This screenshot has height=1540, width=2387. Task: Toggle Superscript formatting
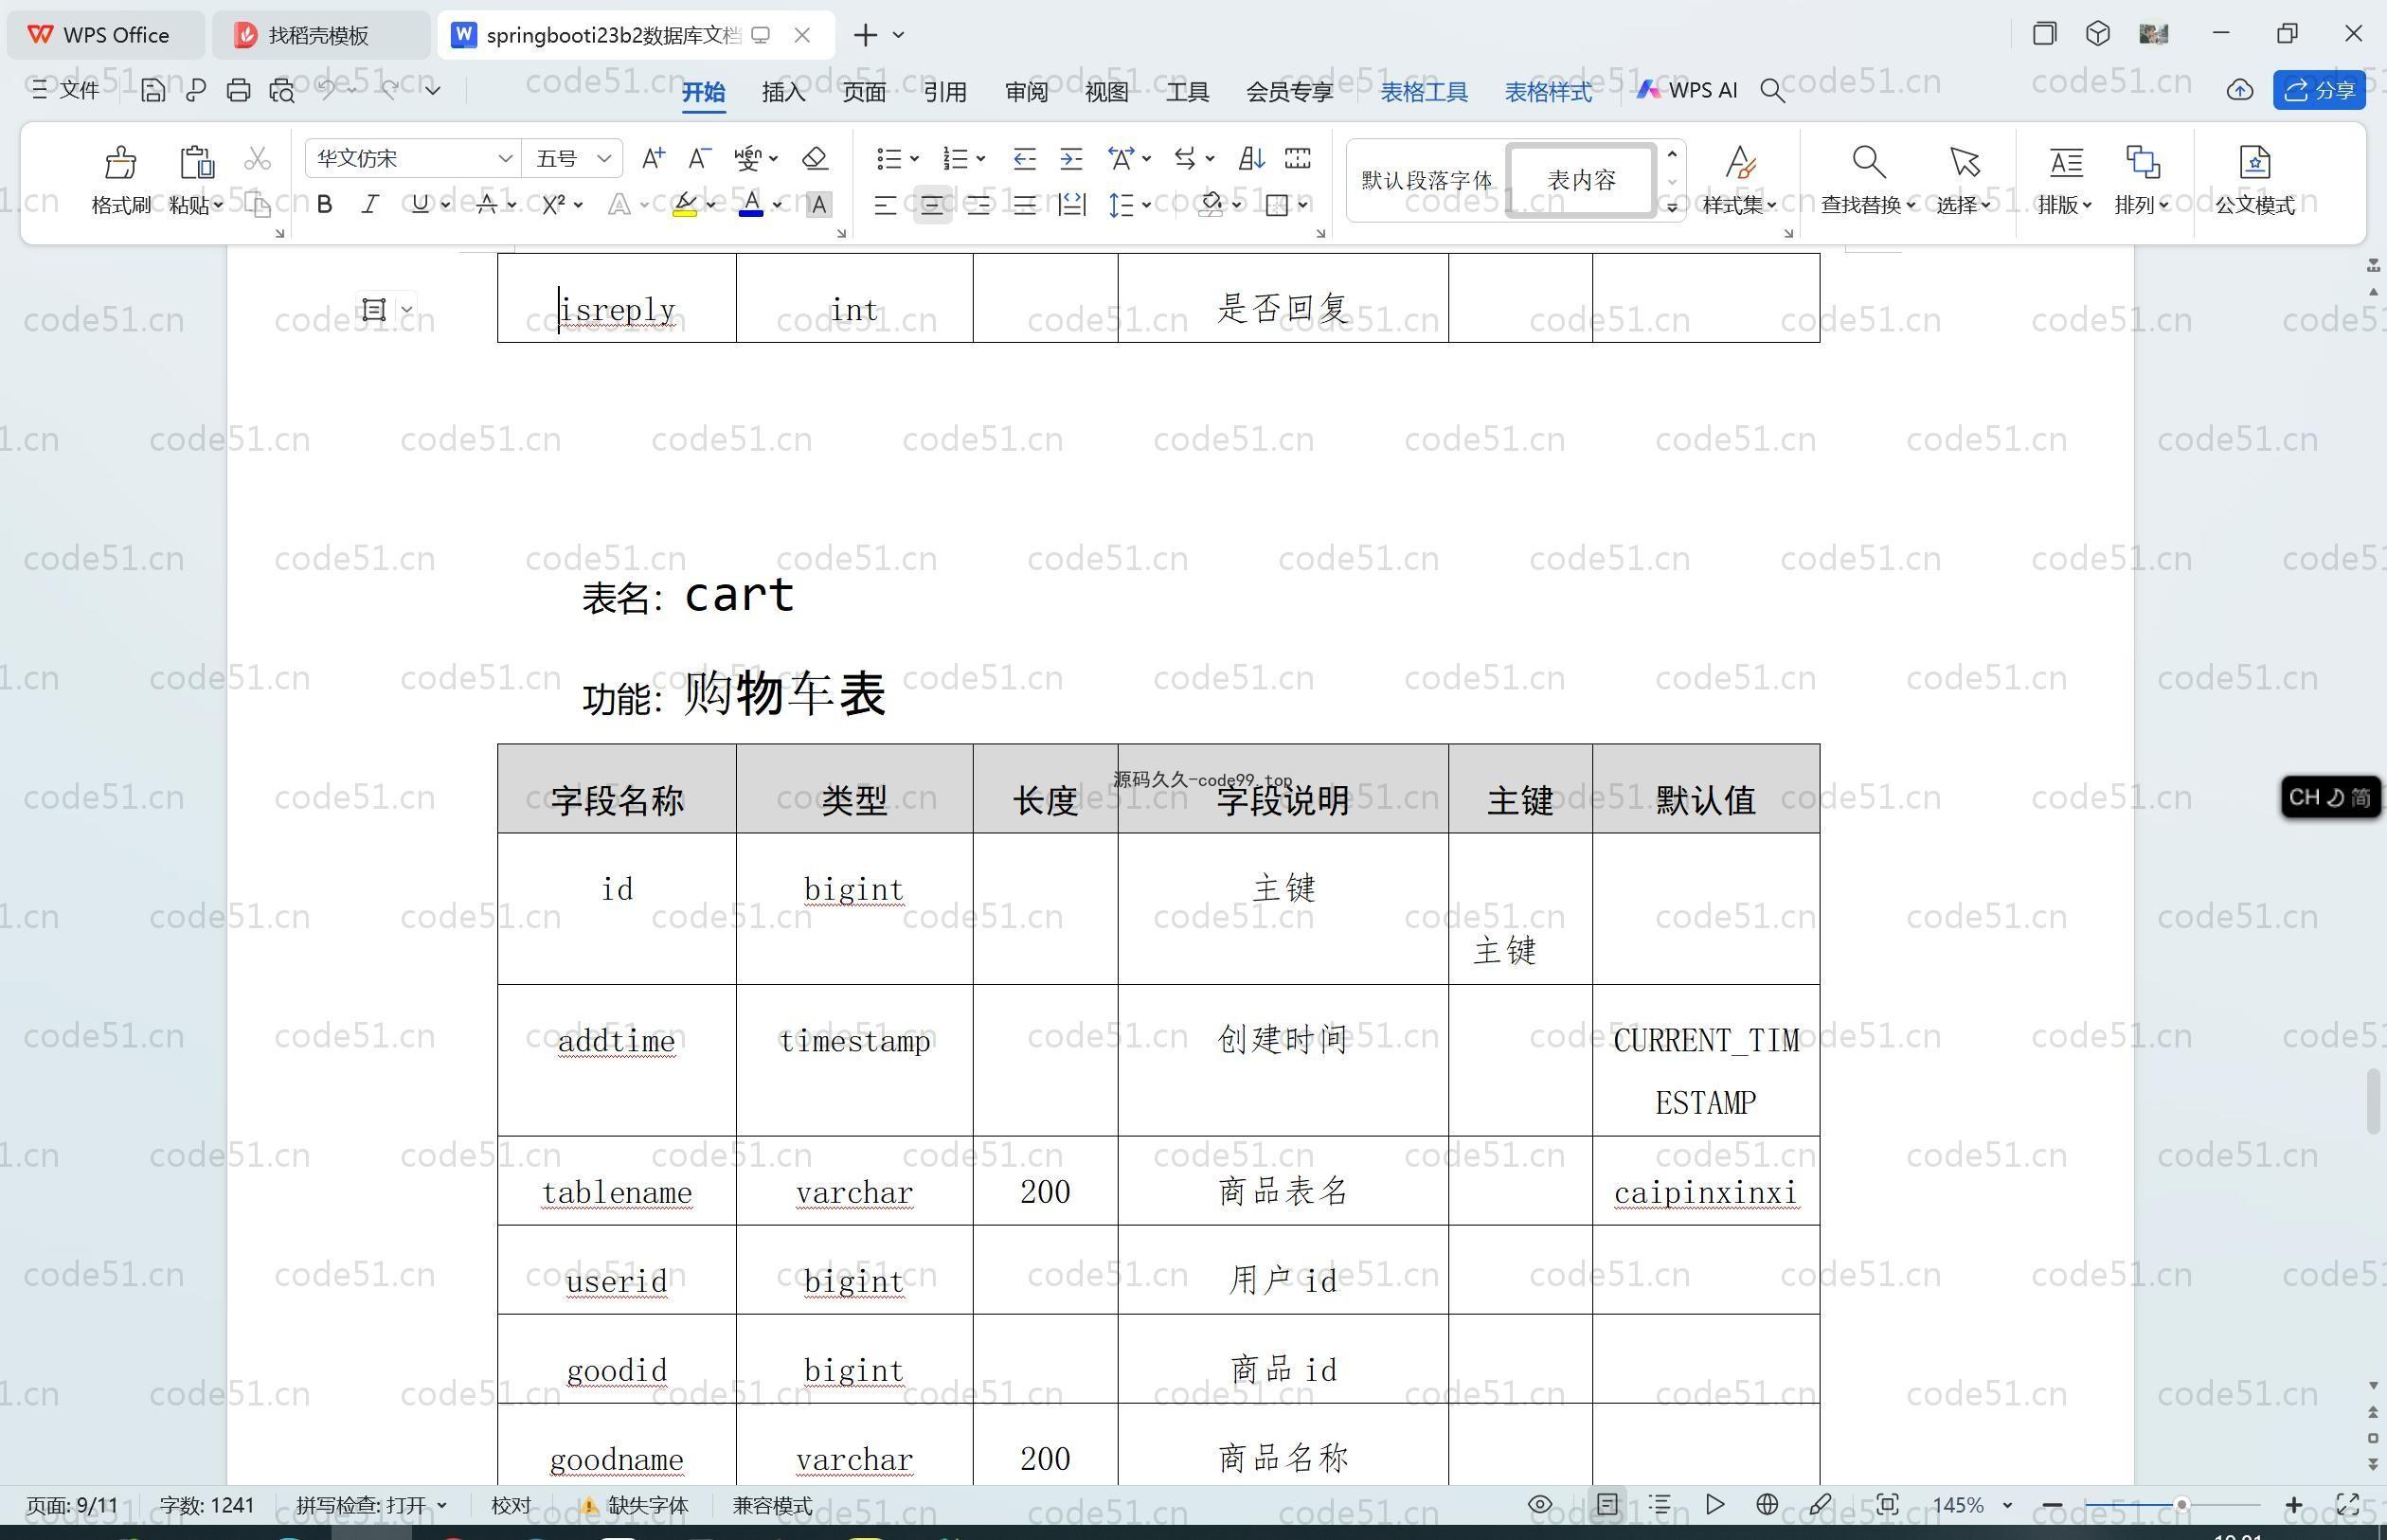tap(553, 205)
